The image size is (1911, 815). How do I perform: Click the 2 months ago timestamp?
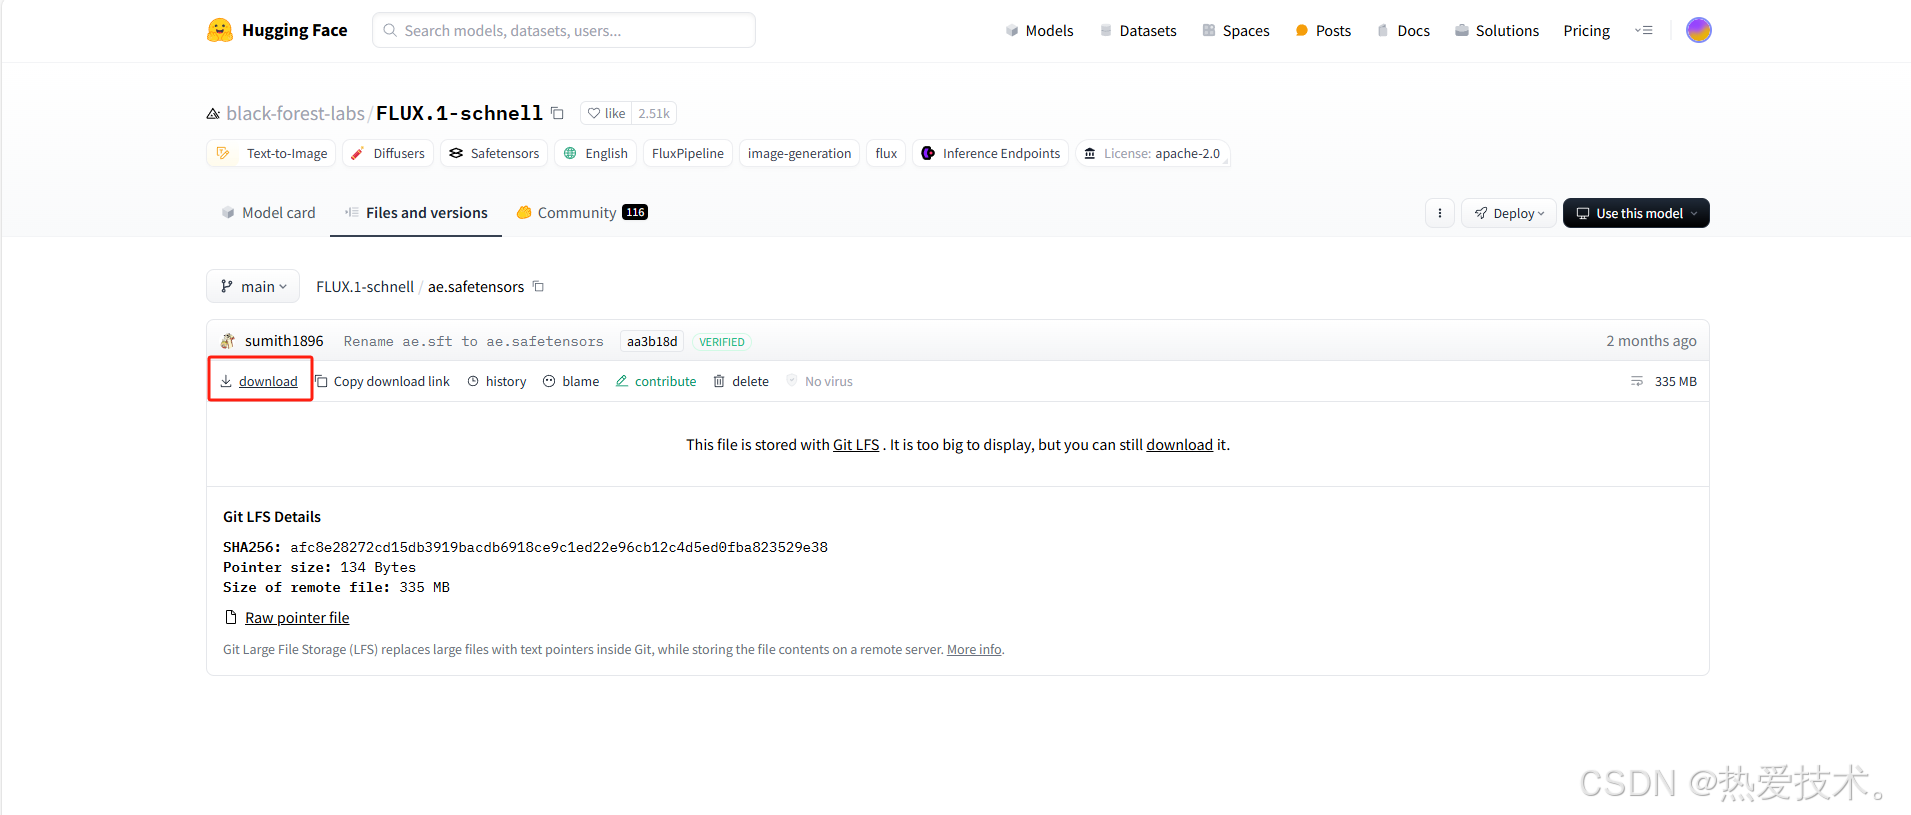coord(1651,341)
